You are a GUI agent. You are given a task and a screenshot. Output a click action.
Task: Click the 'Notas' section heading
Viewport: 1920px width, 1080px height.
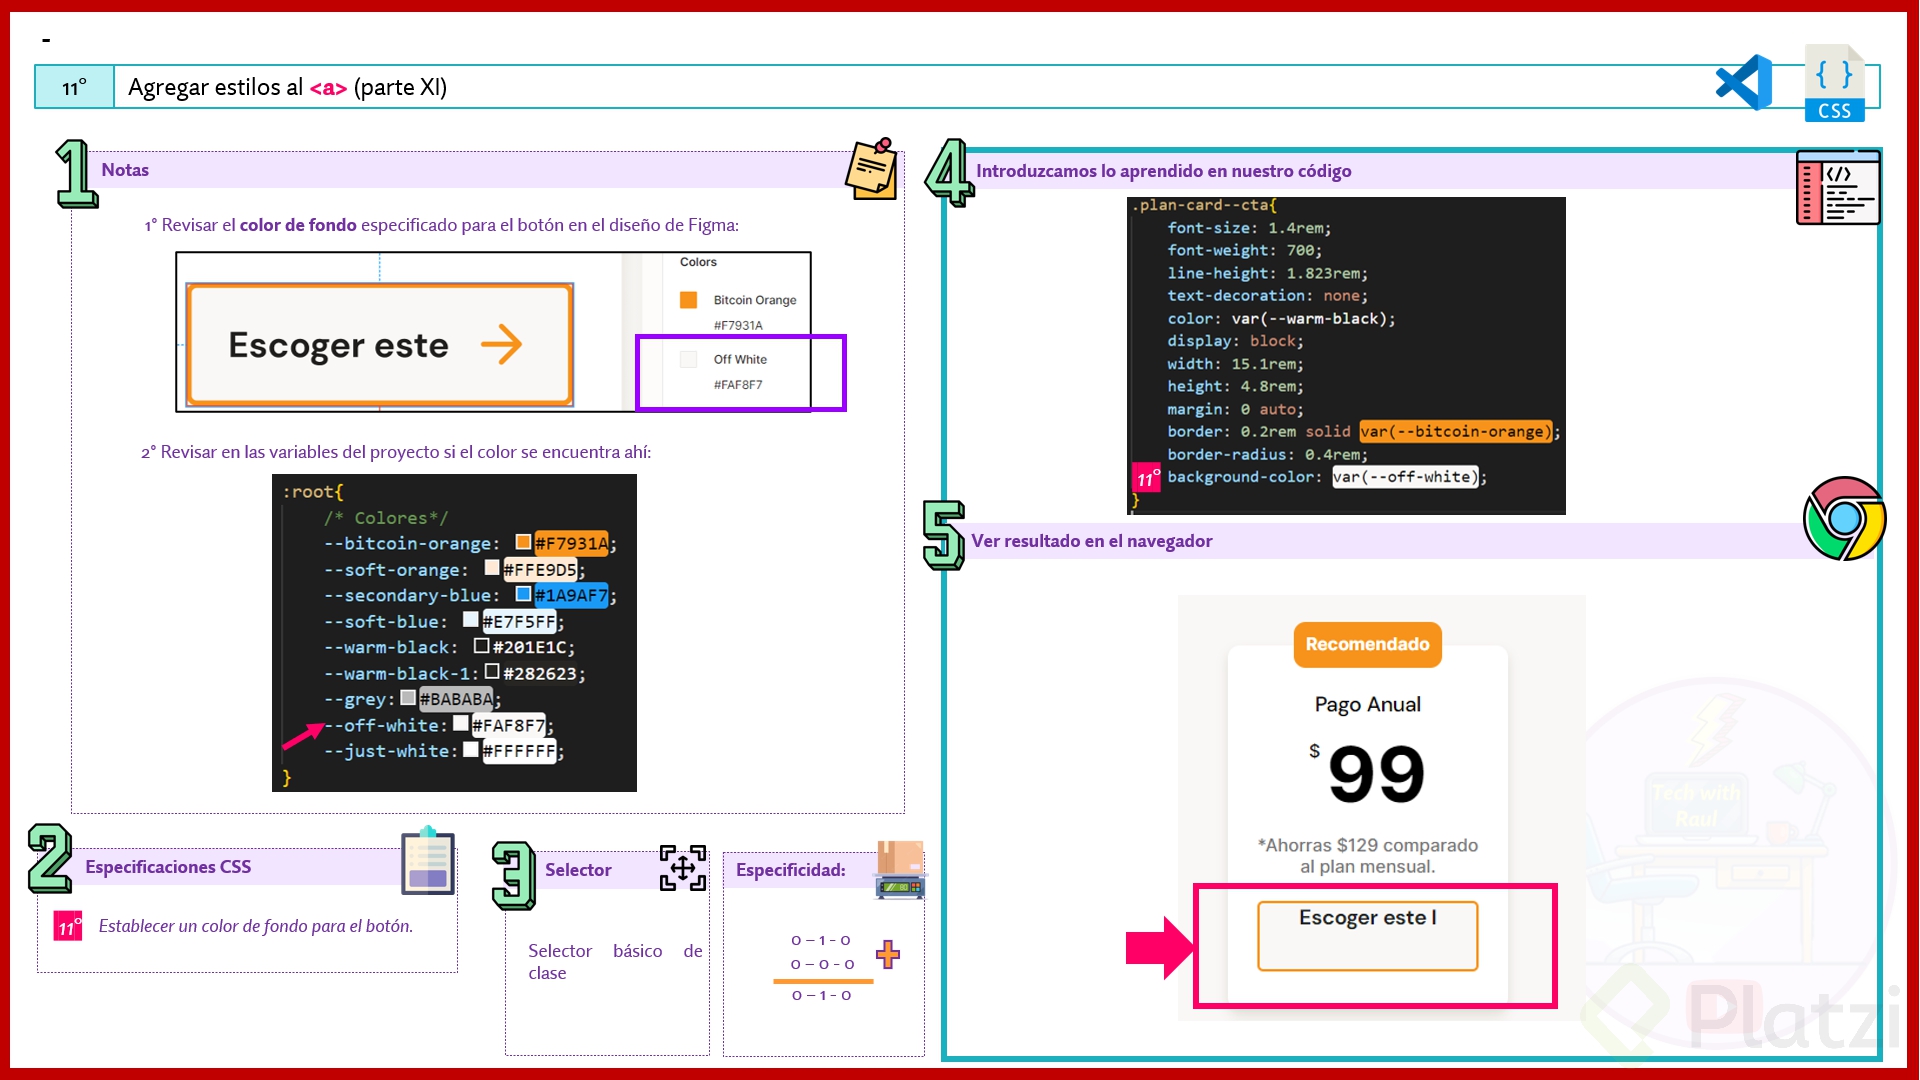pyautogui.click(x=125, y=170)
